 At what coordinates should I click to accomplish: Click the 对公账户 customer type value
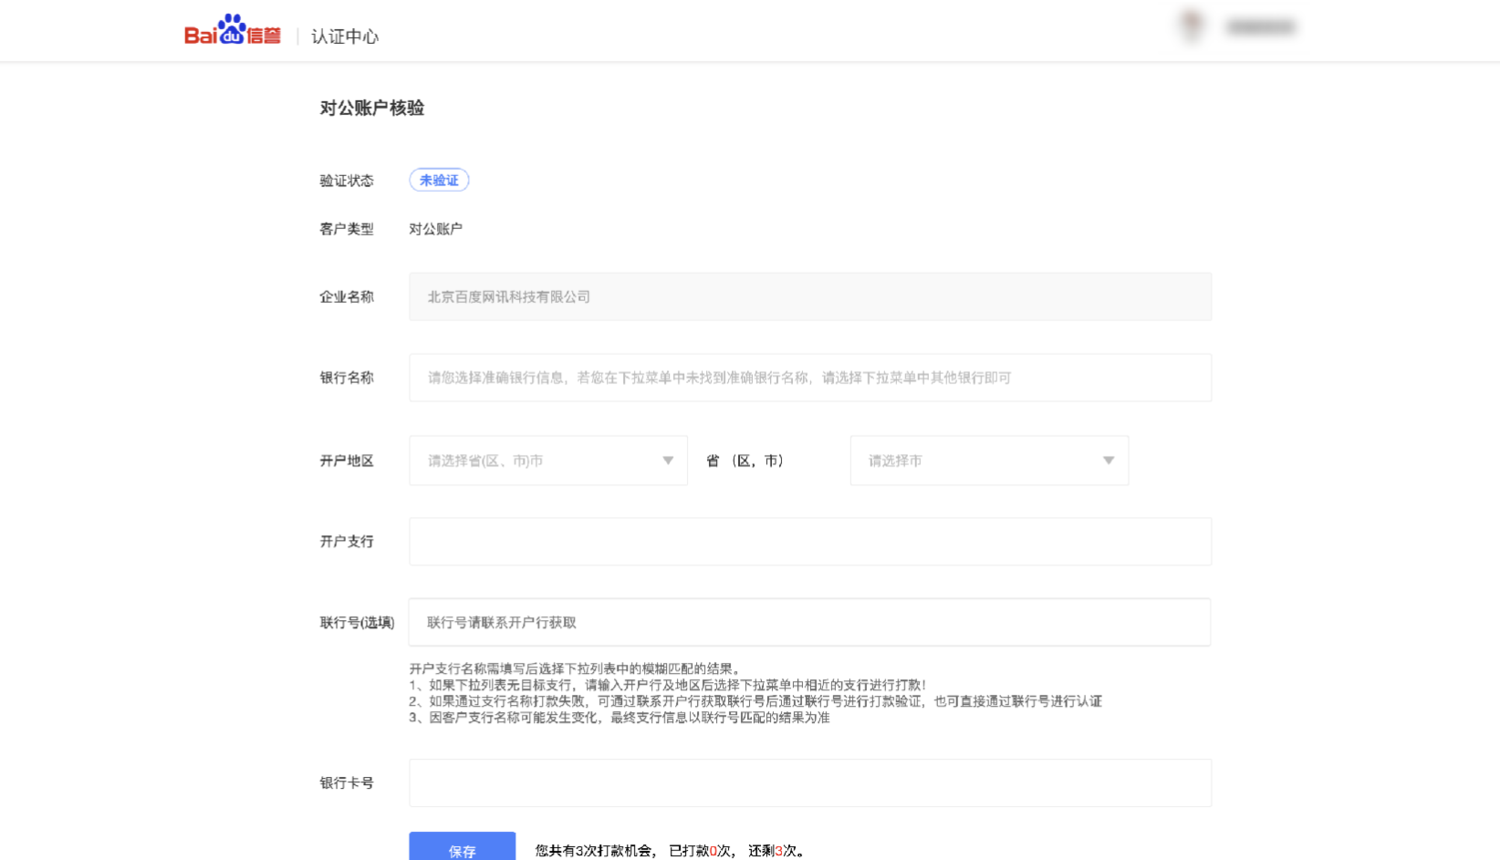pos(435,229)
